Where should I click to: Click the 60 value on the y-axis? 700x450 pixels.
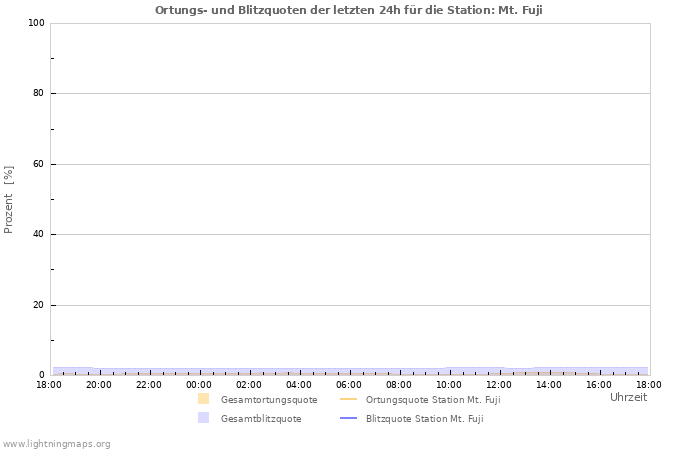point(38,164)
